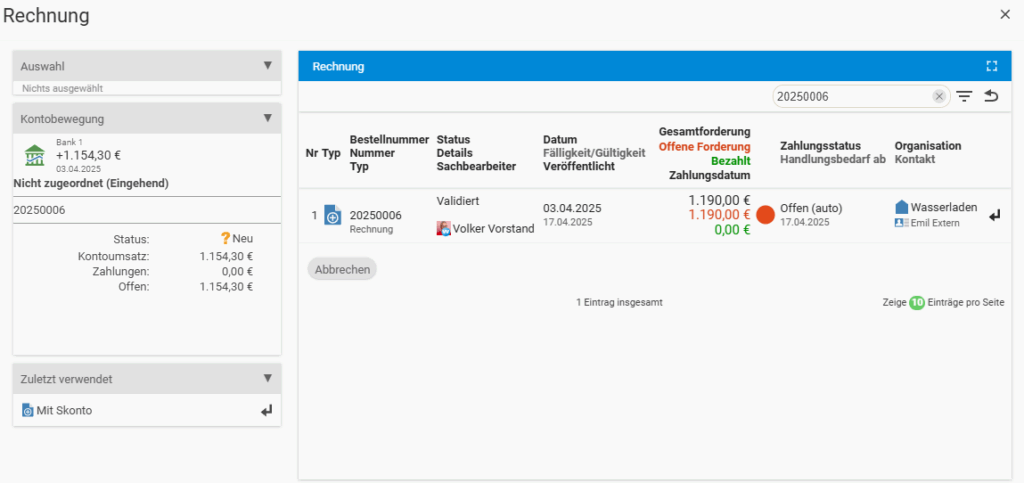Reset the search with the undo arrow

[991, 97]
